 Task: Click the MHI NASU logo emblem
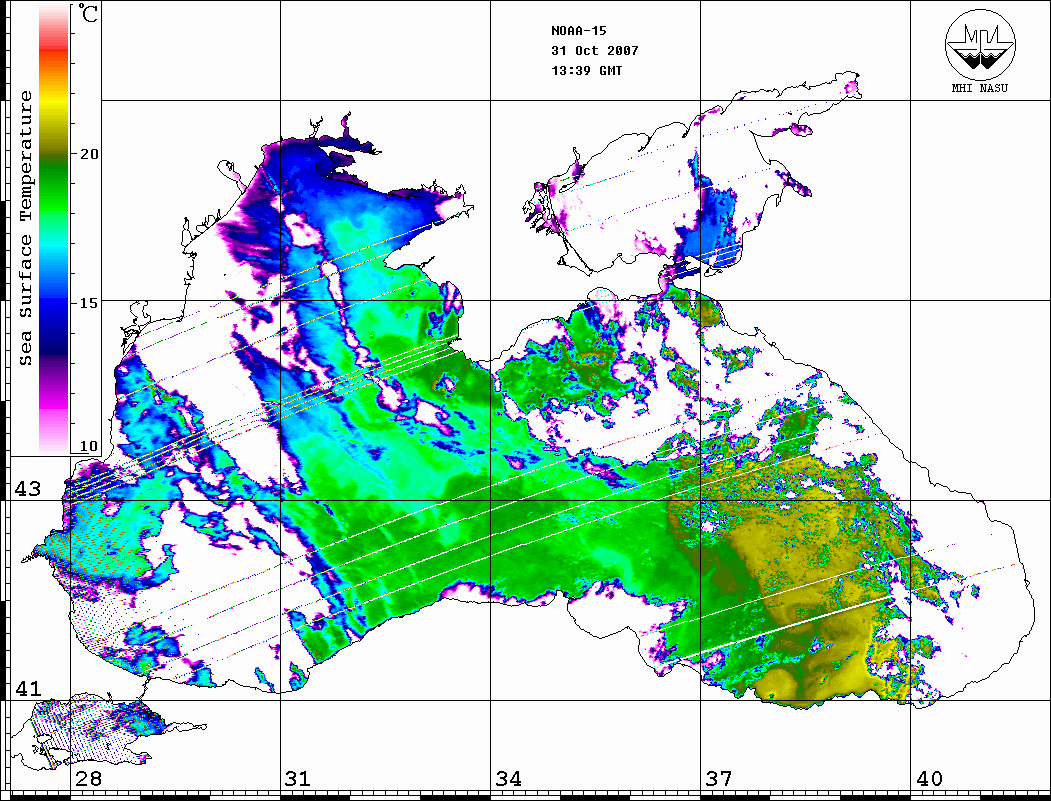click(980, 43)
